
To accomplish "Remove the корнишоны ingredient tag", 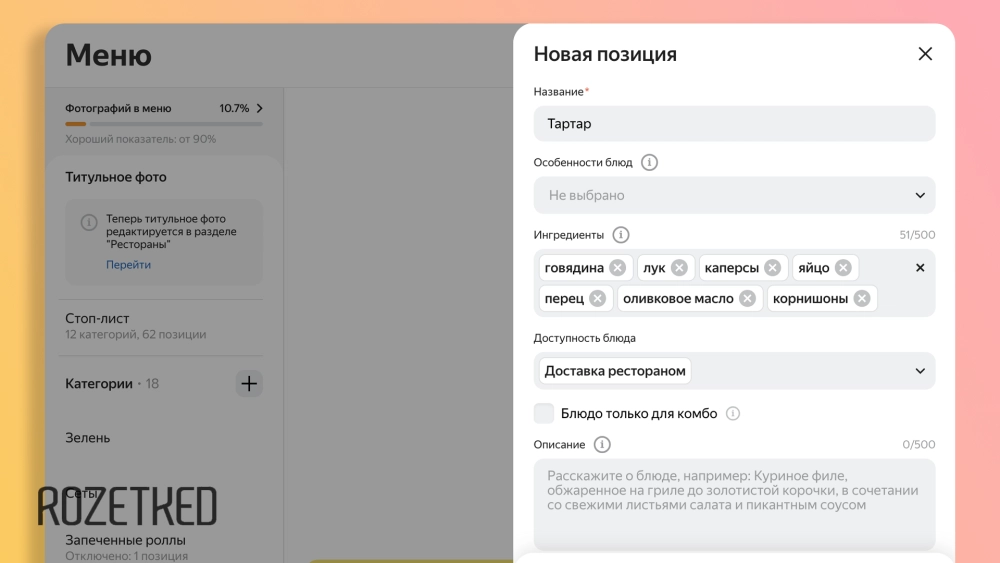I will 862,299.
